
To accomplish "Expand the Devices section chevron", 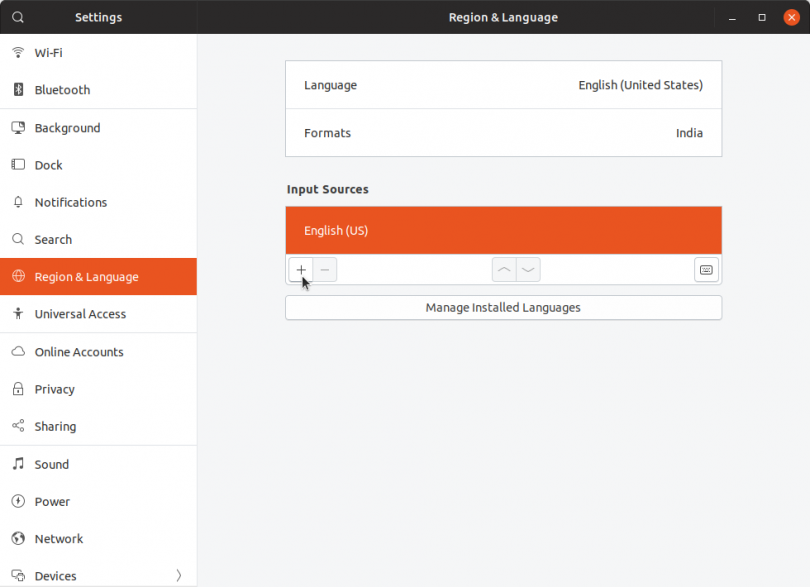I will (x=179, y=576).
